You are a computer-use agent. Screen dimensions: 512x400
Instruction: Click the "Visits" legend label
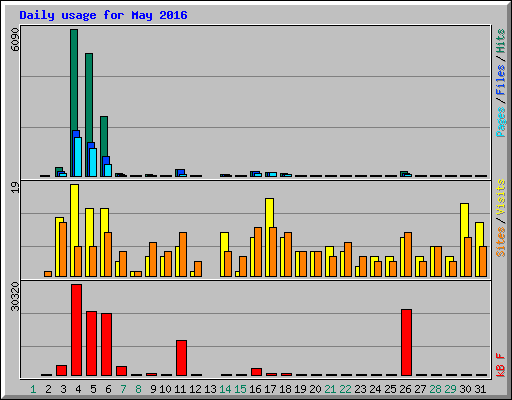pos(501,197)
